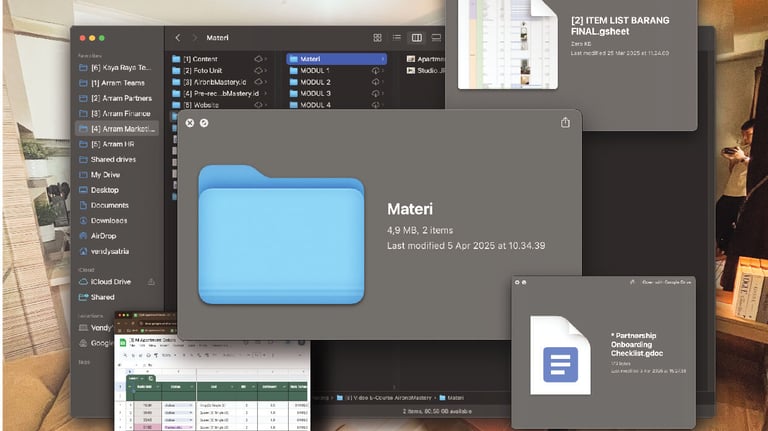Expand [4] Pre-rec...bMastery.id row chevron
The image size is (768, 431).
(265, 93)
